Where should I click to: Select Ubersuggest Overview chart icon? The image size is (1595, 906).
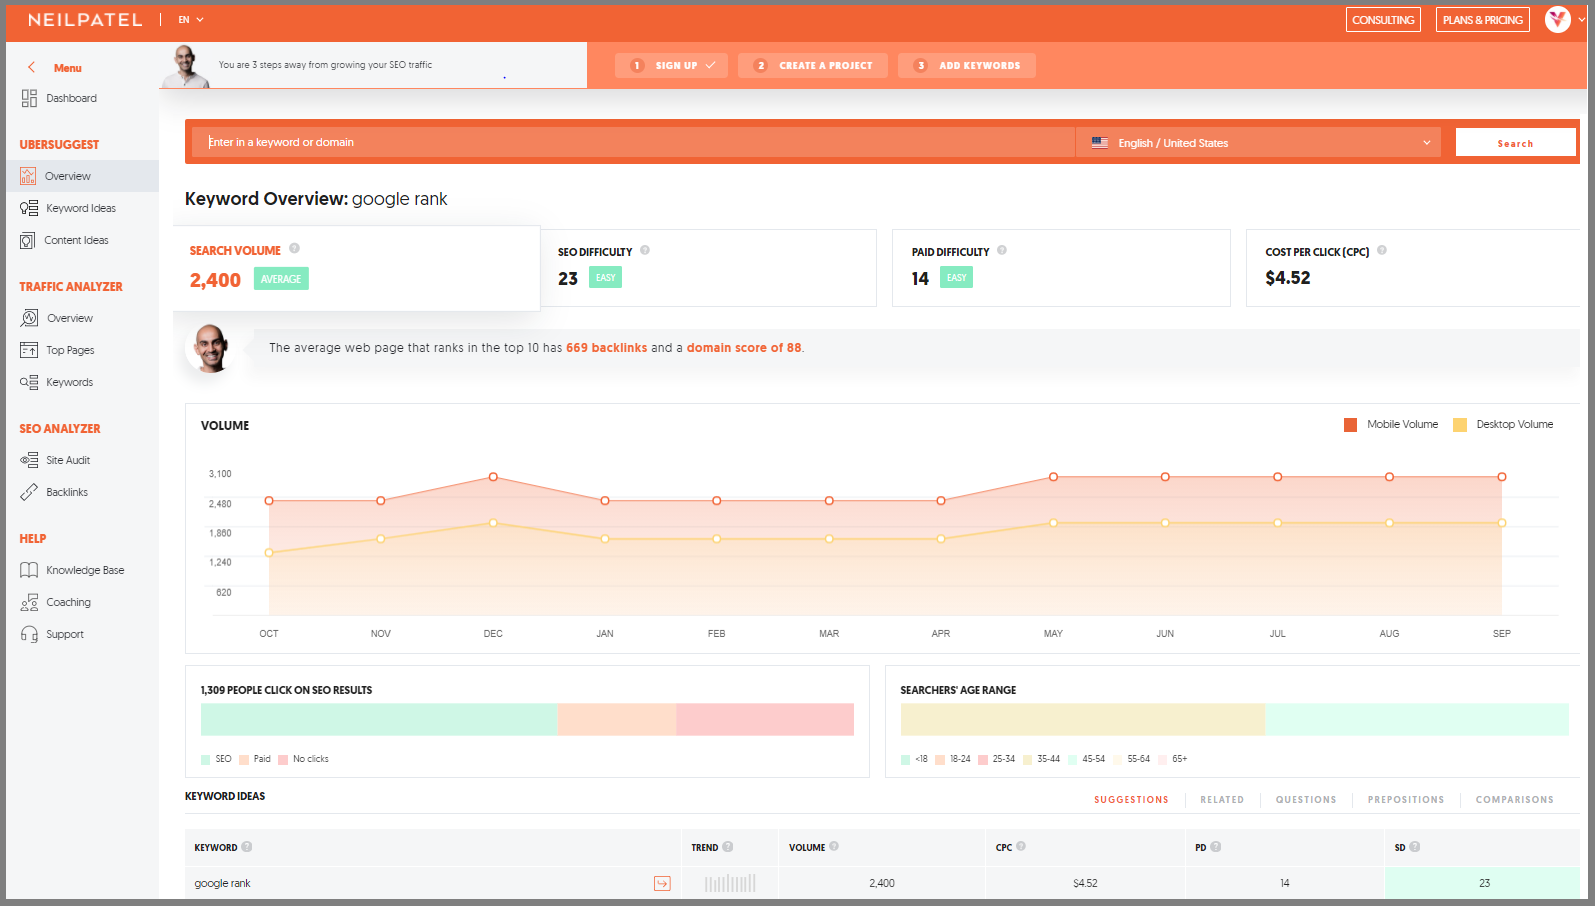(28, 176)
